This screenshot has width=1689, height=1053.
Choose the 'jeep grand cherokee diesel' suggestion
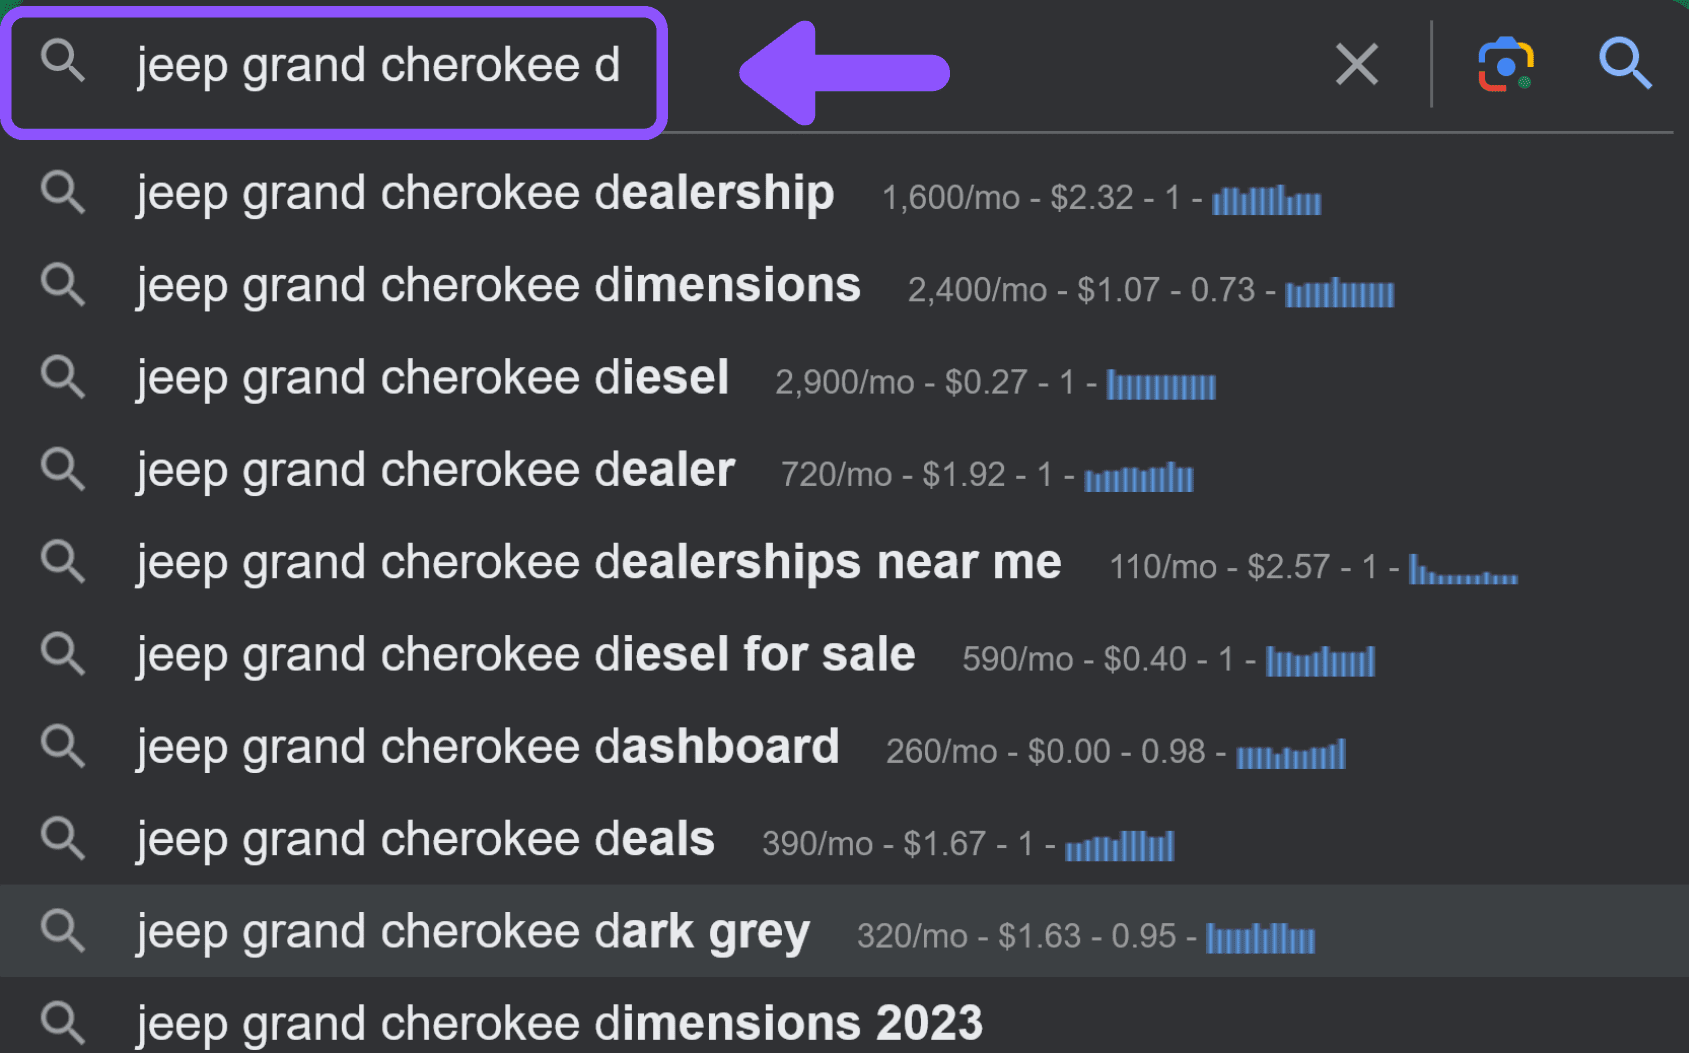click(x=844, y=378)
